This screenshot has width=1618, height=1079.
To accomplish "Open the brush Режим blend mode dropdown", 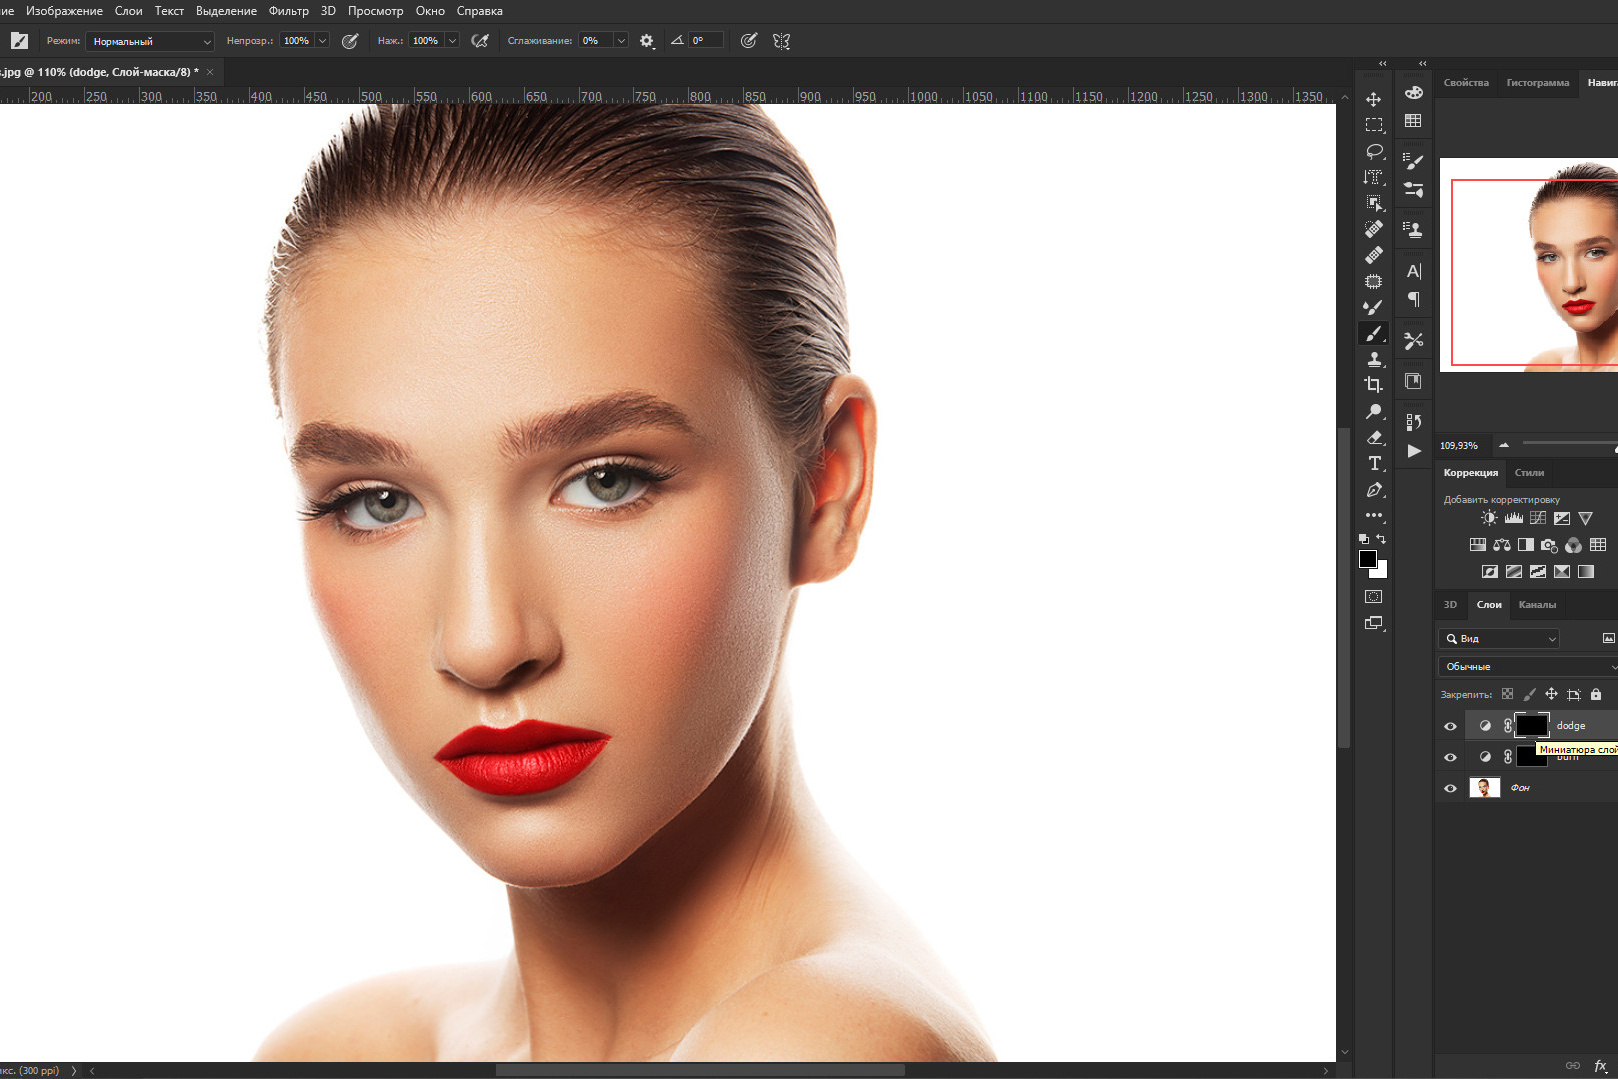I will [x=150, y=41].
